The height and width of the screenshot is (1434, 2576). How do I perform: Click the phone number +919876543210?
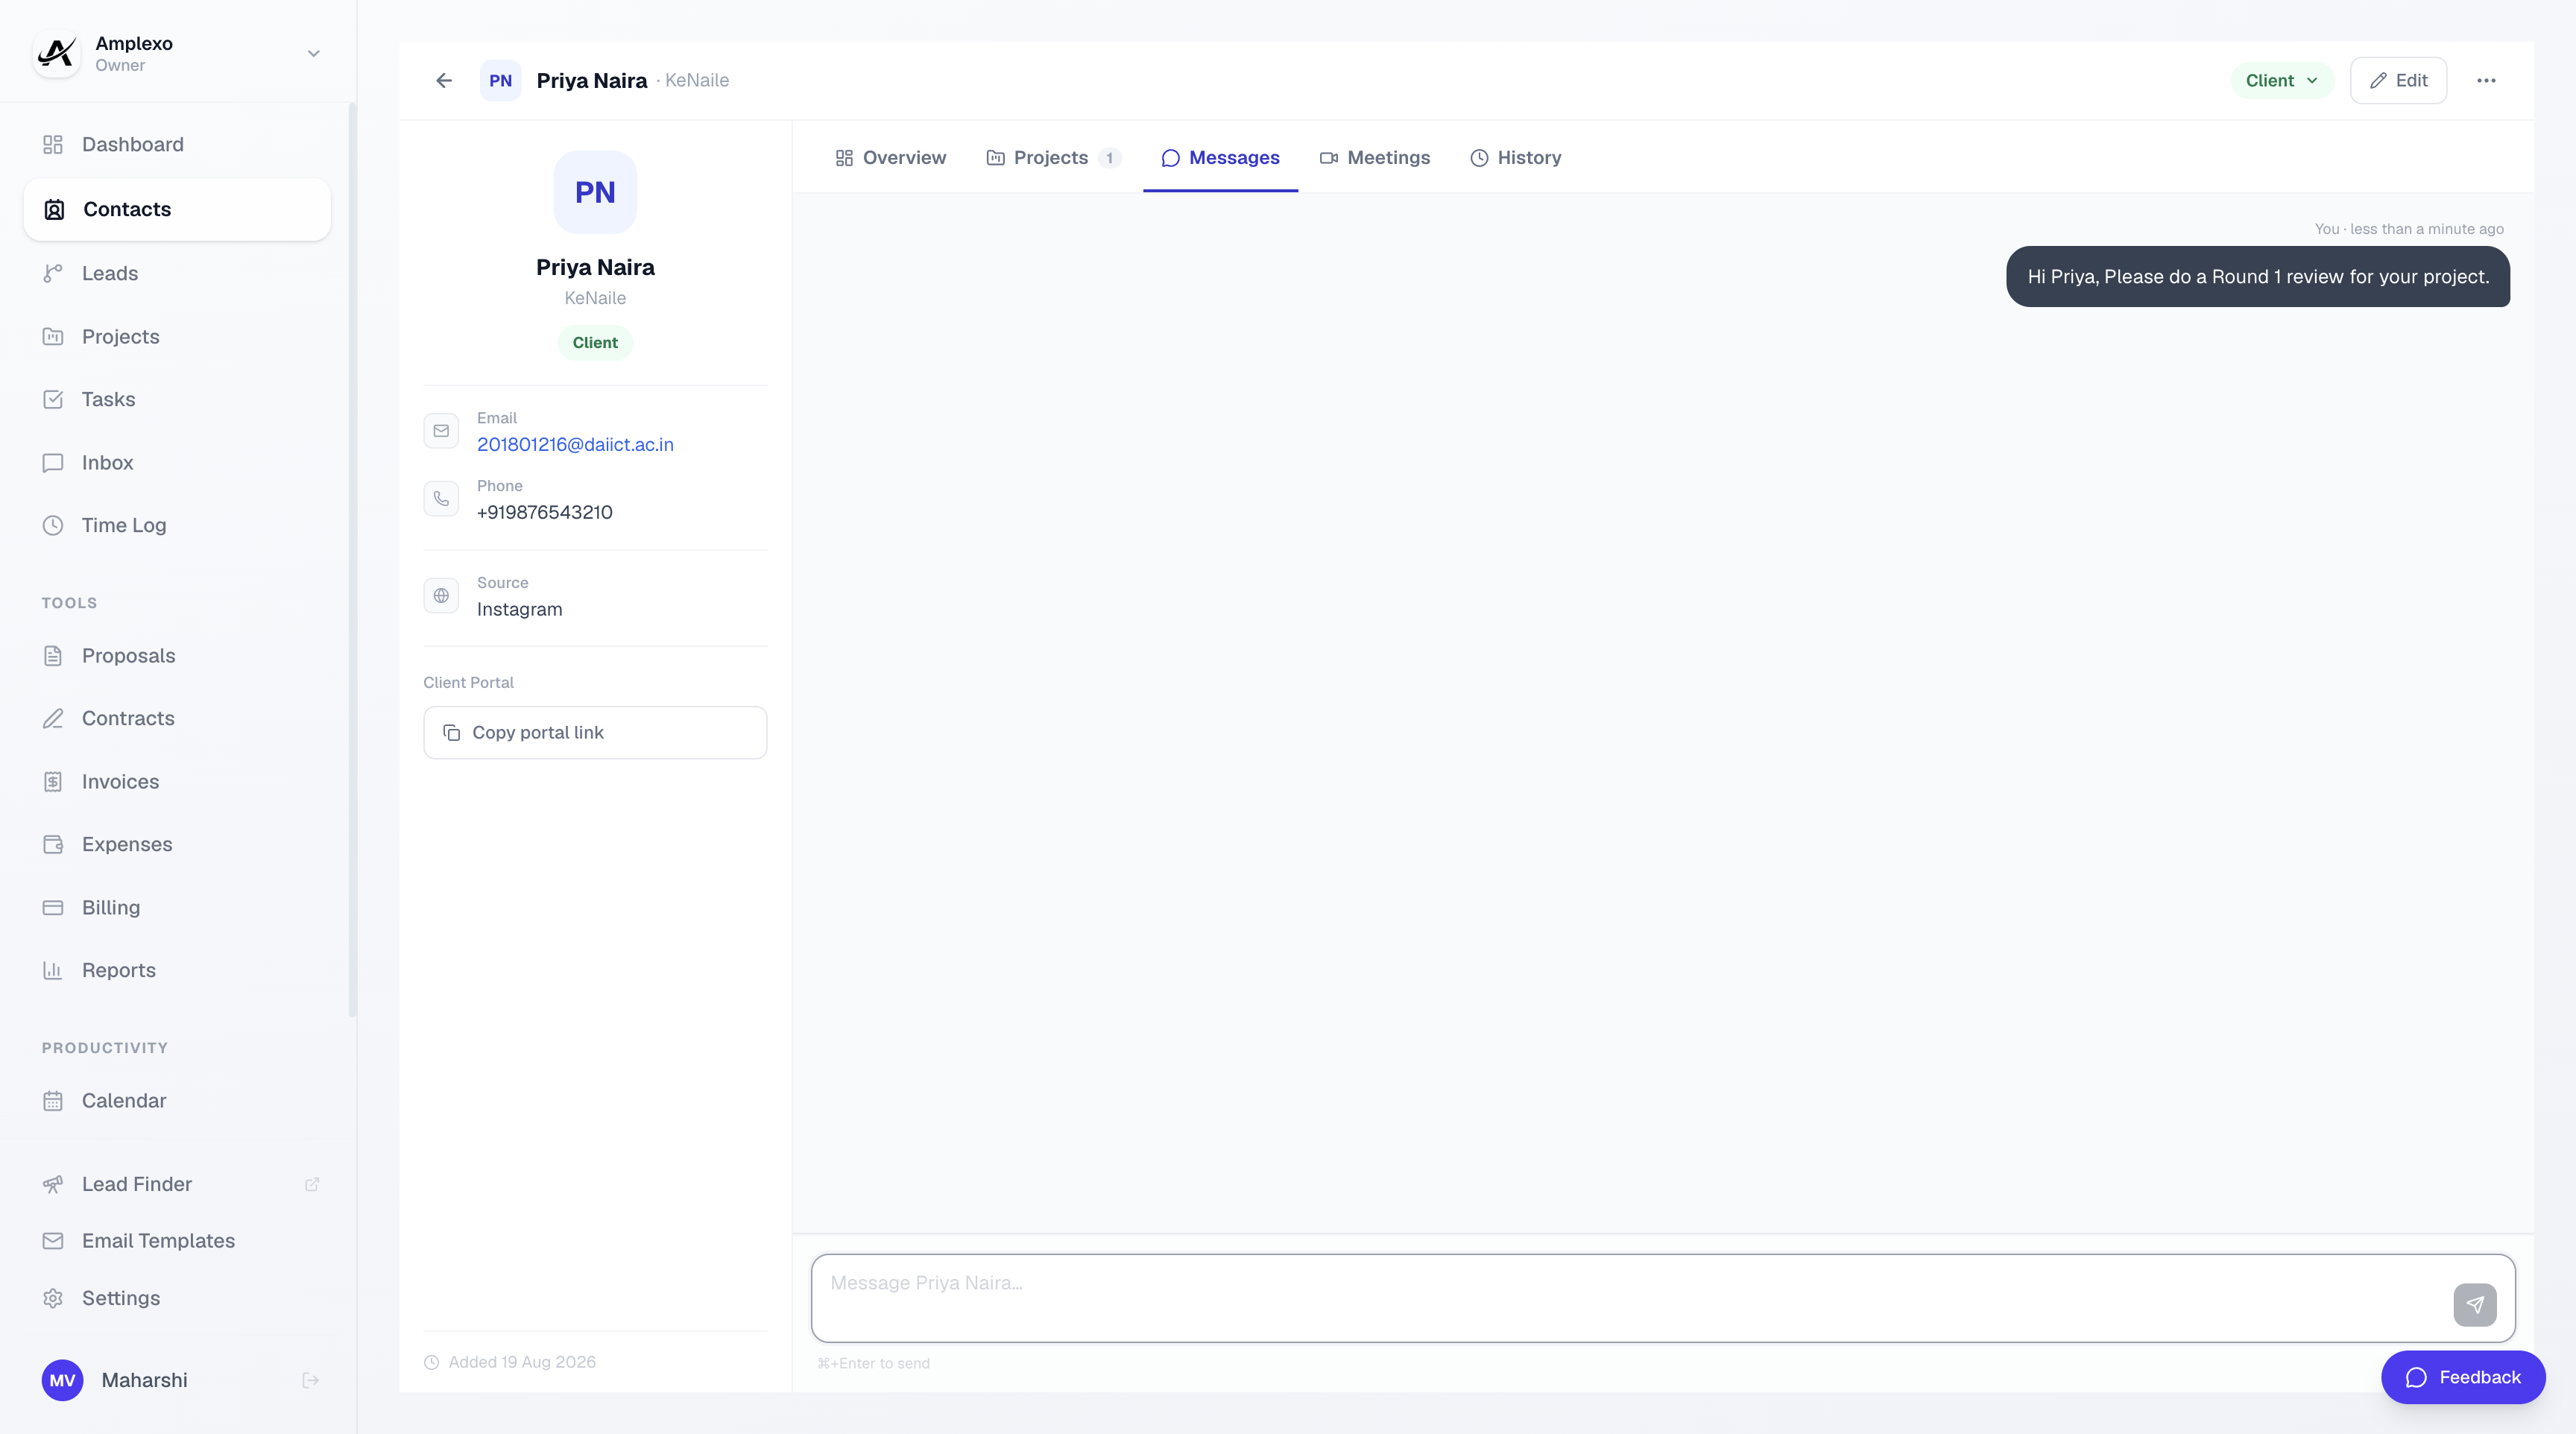544,512
